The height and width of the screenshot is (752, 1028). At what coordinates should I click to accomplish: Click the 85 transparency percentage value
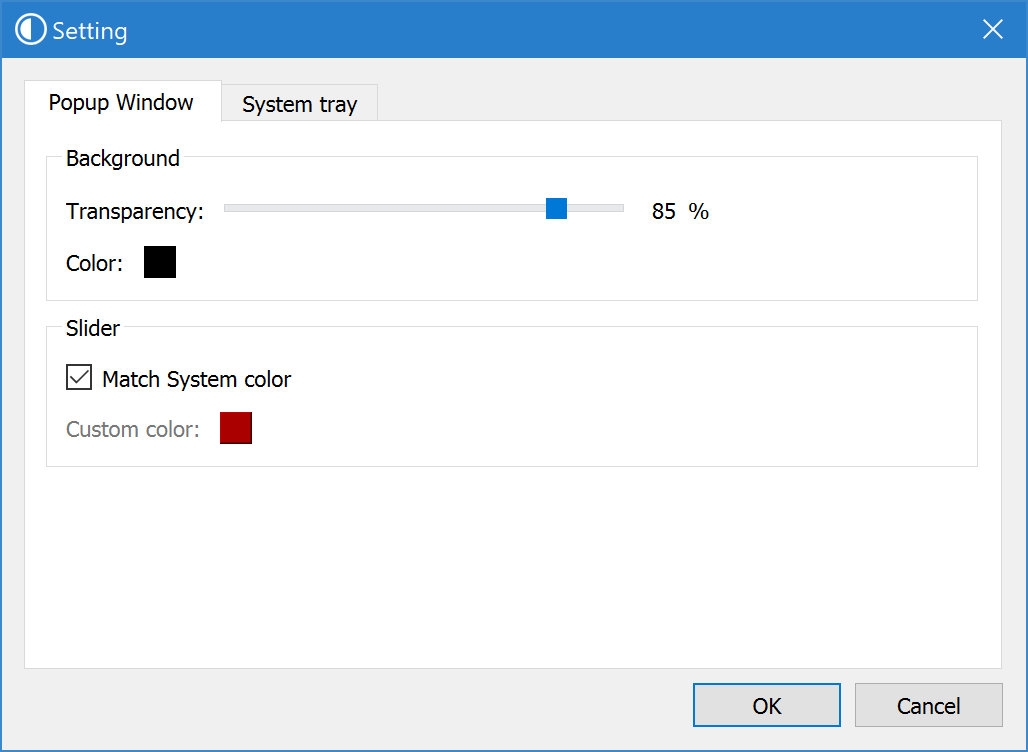click(664, 211)
